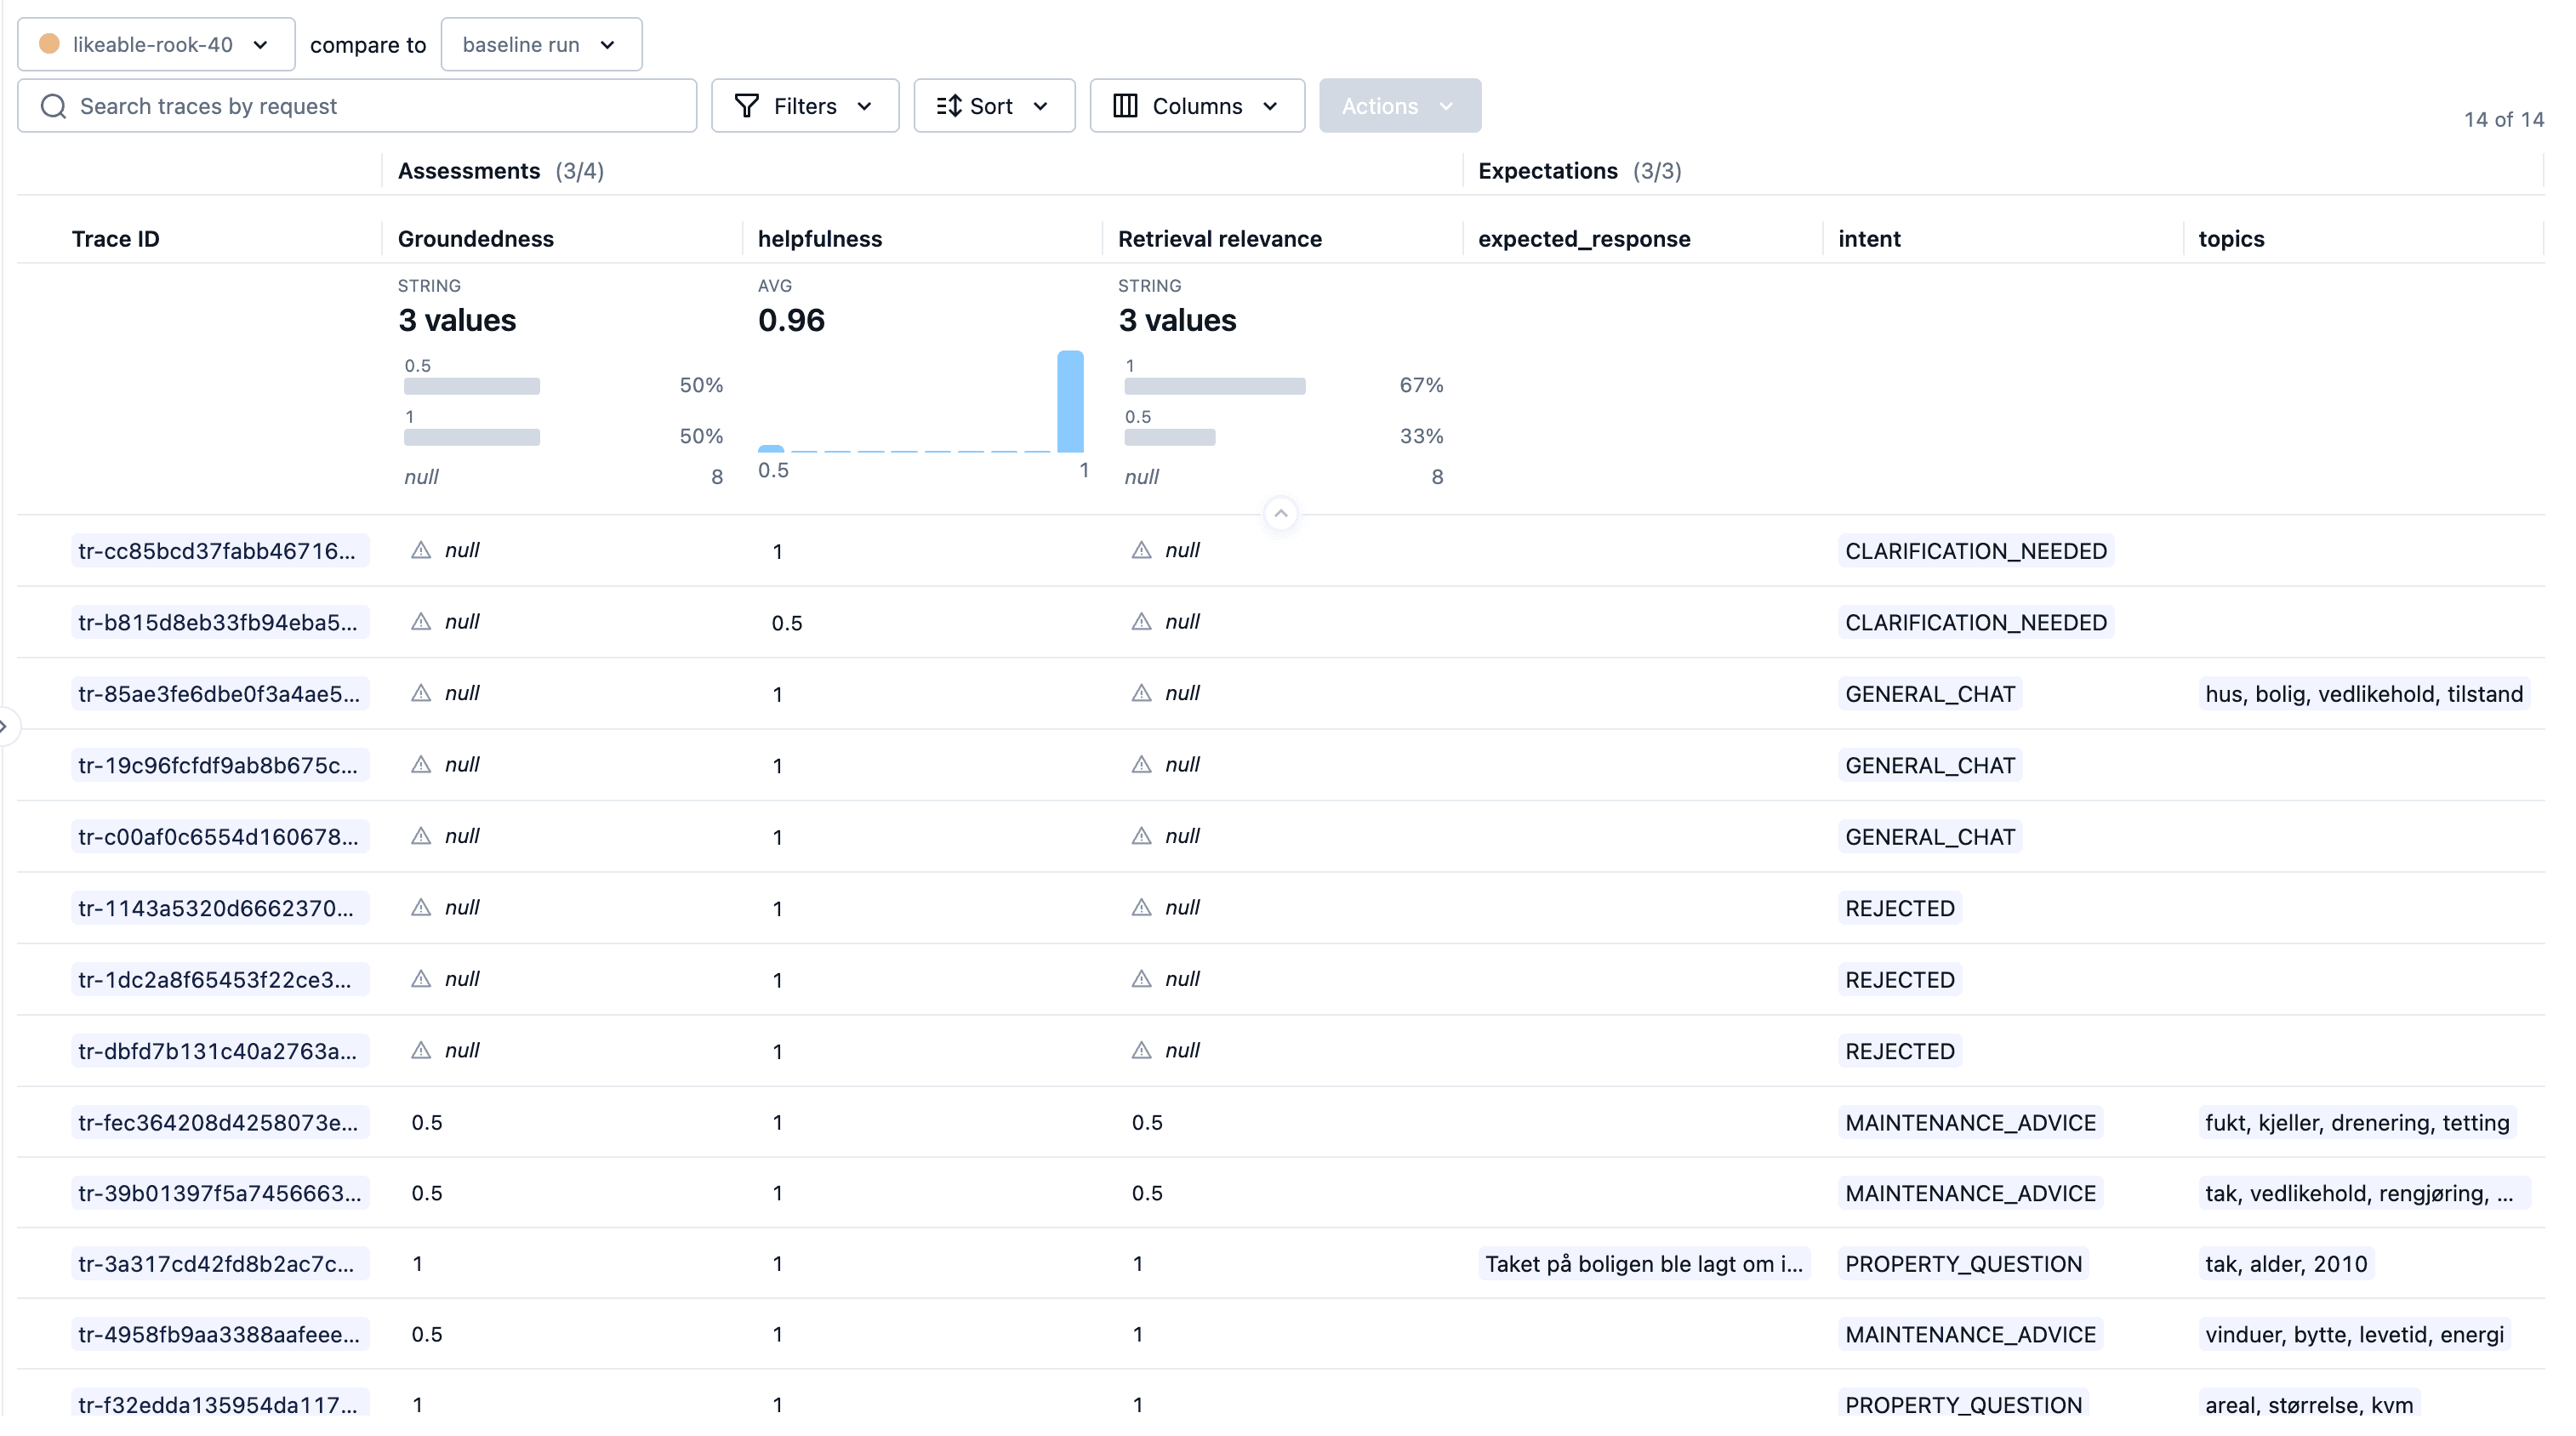2576x1436 pixels.
Task: Open trace tr-4958fb9aa3388aafeee...
Action: [220, 1335]
